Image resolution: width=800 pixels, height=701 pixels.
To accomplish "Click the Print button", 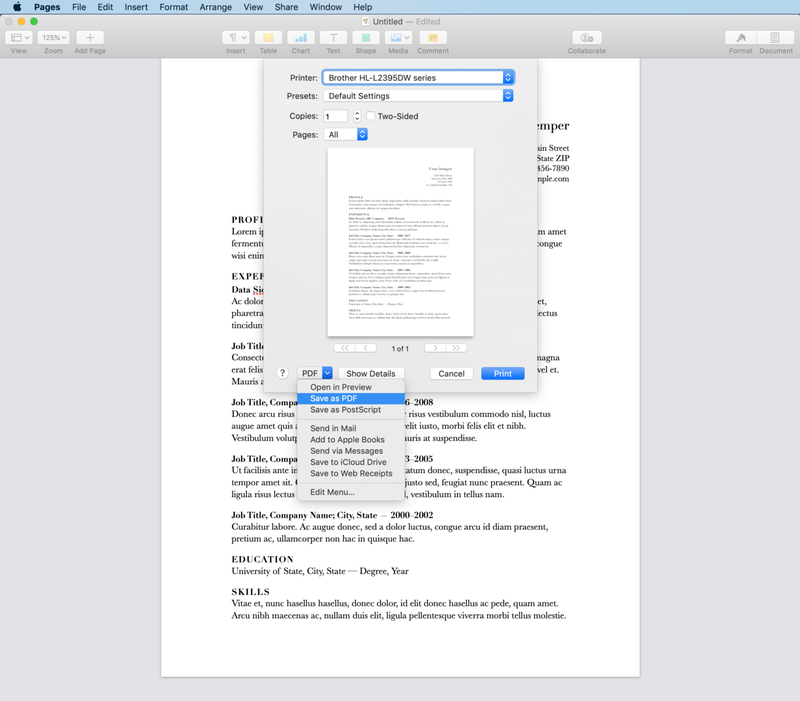I will coord(503,373).
